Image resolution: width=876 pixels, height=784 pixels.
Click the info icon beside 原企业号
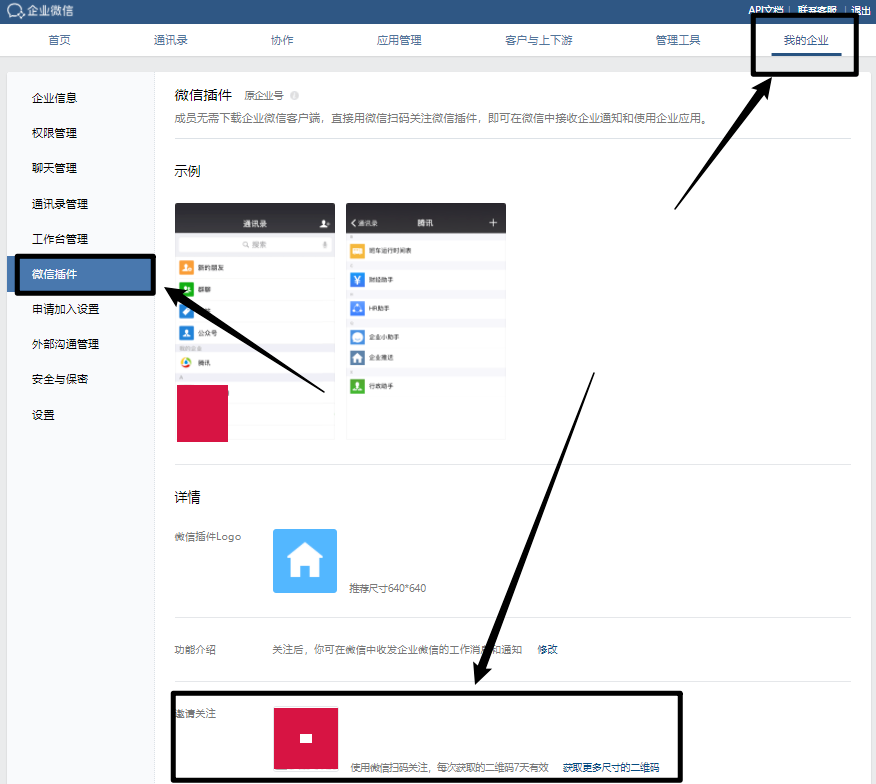294,96
